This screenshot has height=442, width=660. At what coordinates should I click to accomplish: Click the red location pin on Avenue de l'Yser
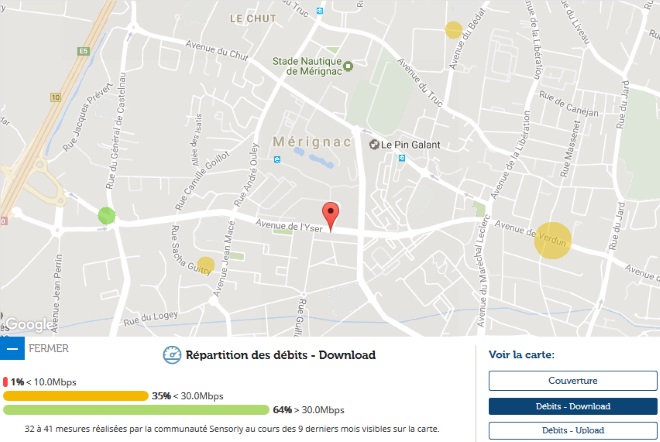[x=330, y=216]
